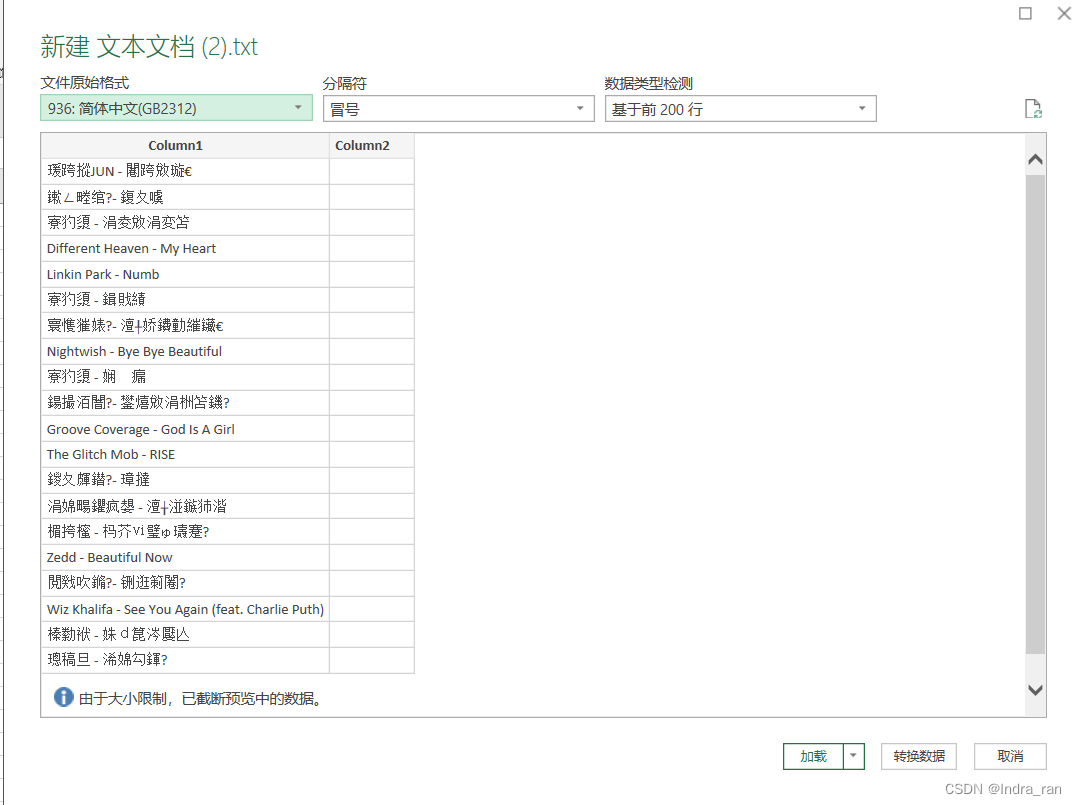Click the refresh preview file icon
1077x805 pixels.
[x=1033, y=109]
